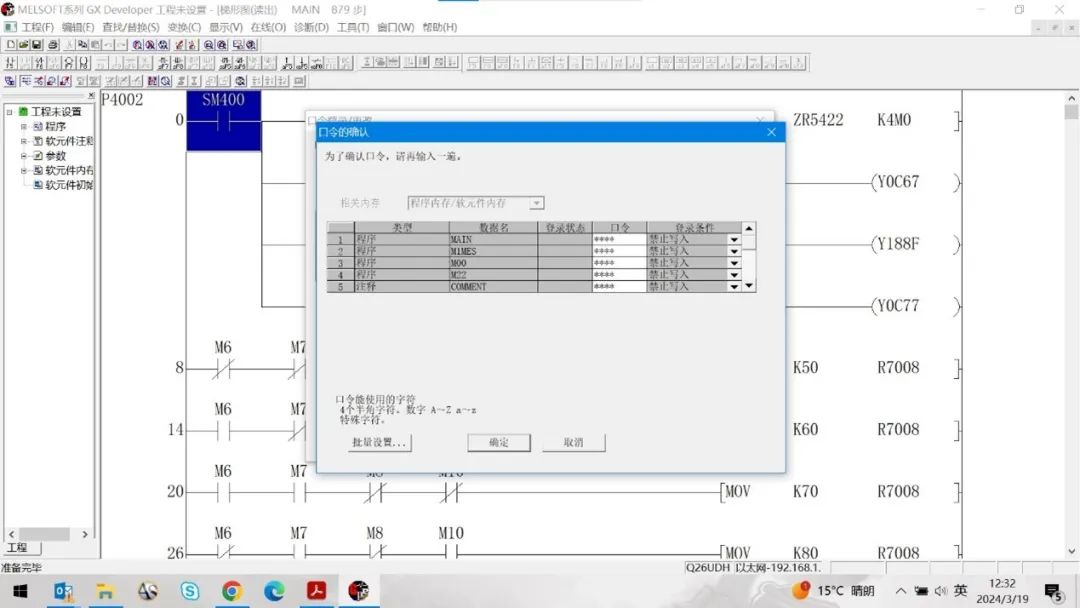Image resolution: width=1080 pixels, height=608 pixels.
Task: Click the Print icon in toolbar
Action: pyautogui.click(x=52, y=45)
